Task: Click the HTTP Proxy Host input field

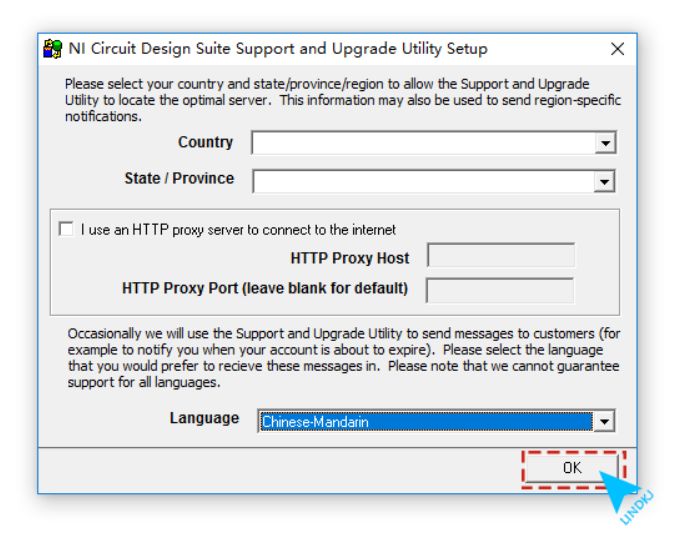Action: point(501,255)
